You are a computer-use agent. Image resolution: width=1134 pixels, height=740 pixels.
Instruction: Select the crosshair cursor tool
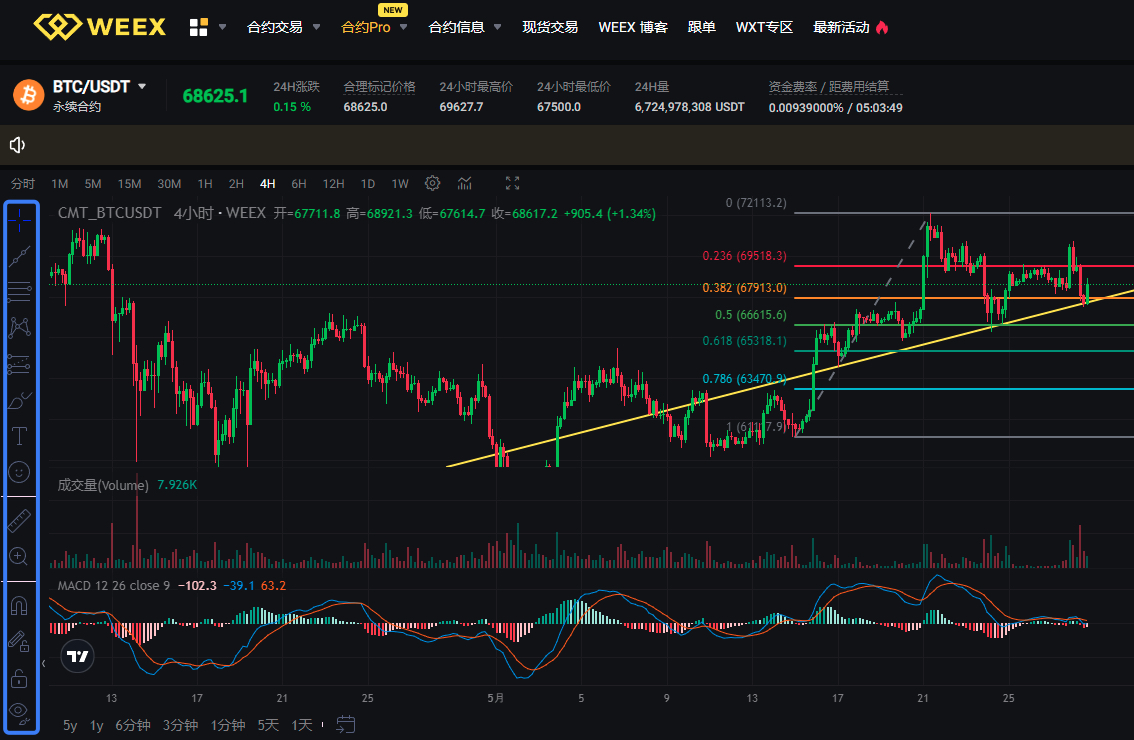(x=20, y=218)
